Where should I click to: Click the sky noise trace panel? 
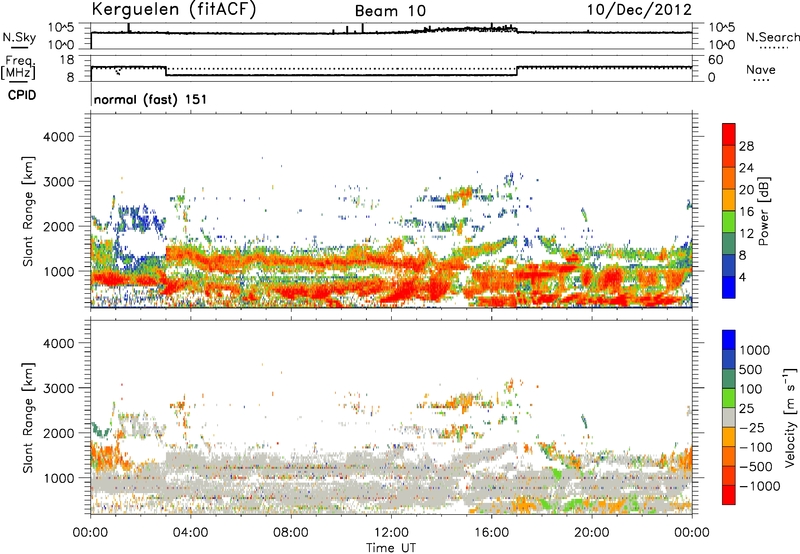(391, 36)
